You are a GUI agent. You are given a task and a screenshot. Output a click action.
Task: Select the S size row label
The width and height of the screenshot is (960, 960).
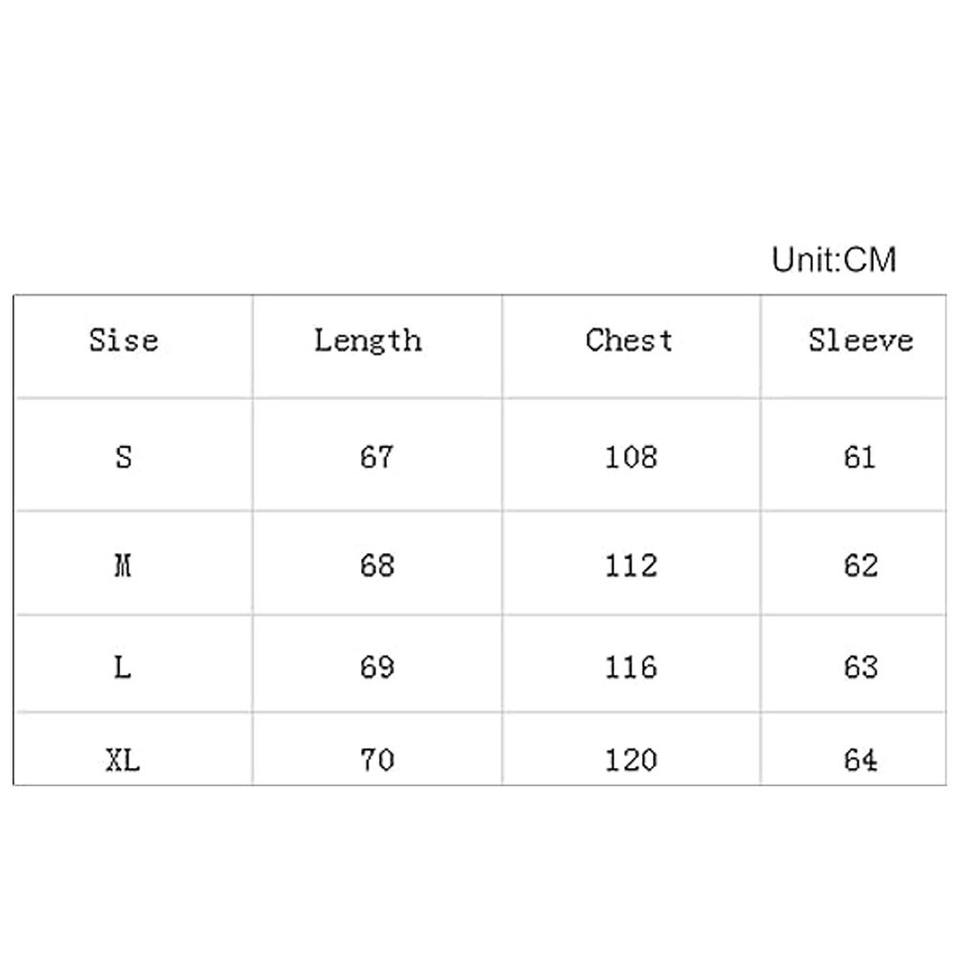tap(123, 457)
